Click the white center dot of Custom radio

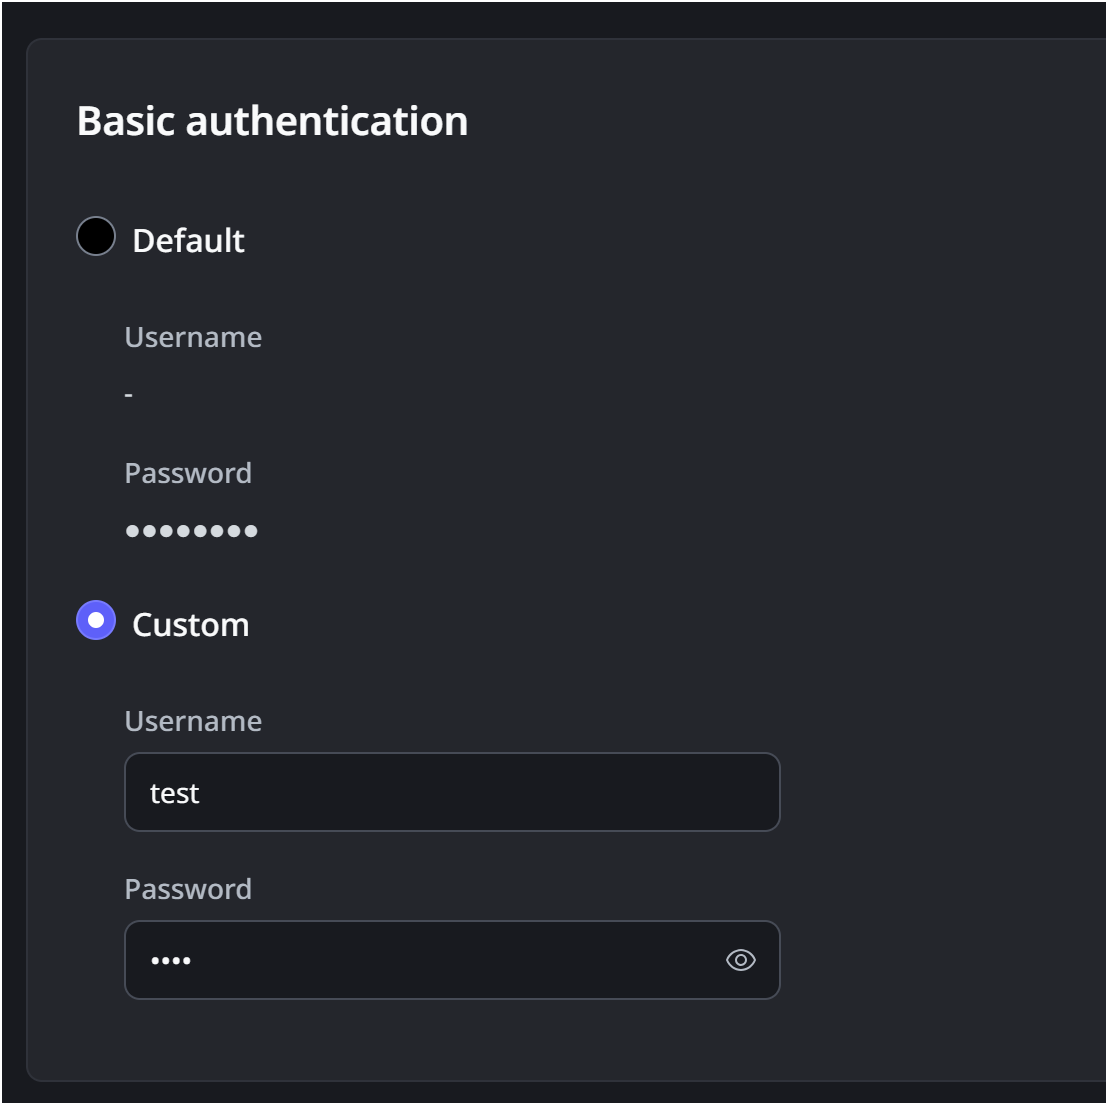96,621
